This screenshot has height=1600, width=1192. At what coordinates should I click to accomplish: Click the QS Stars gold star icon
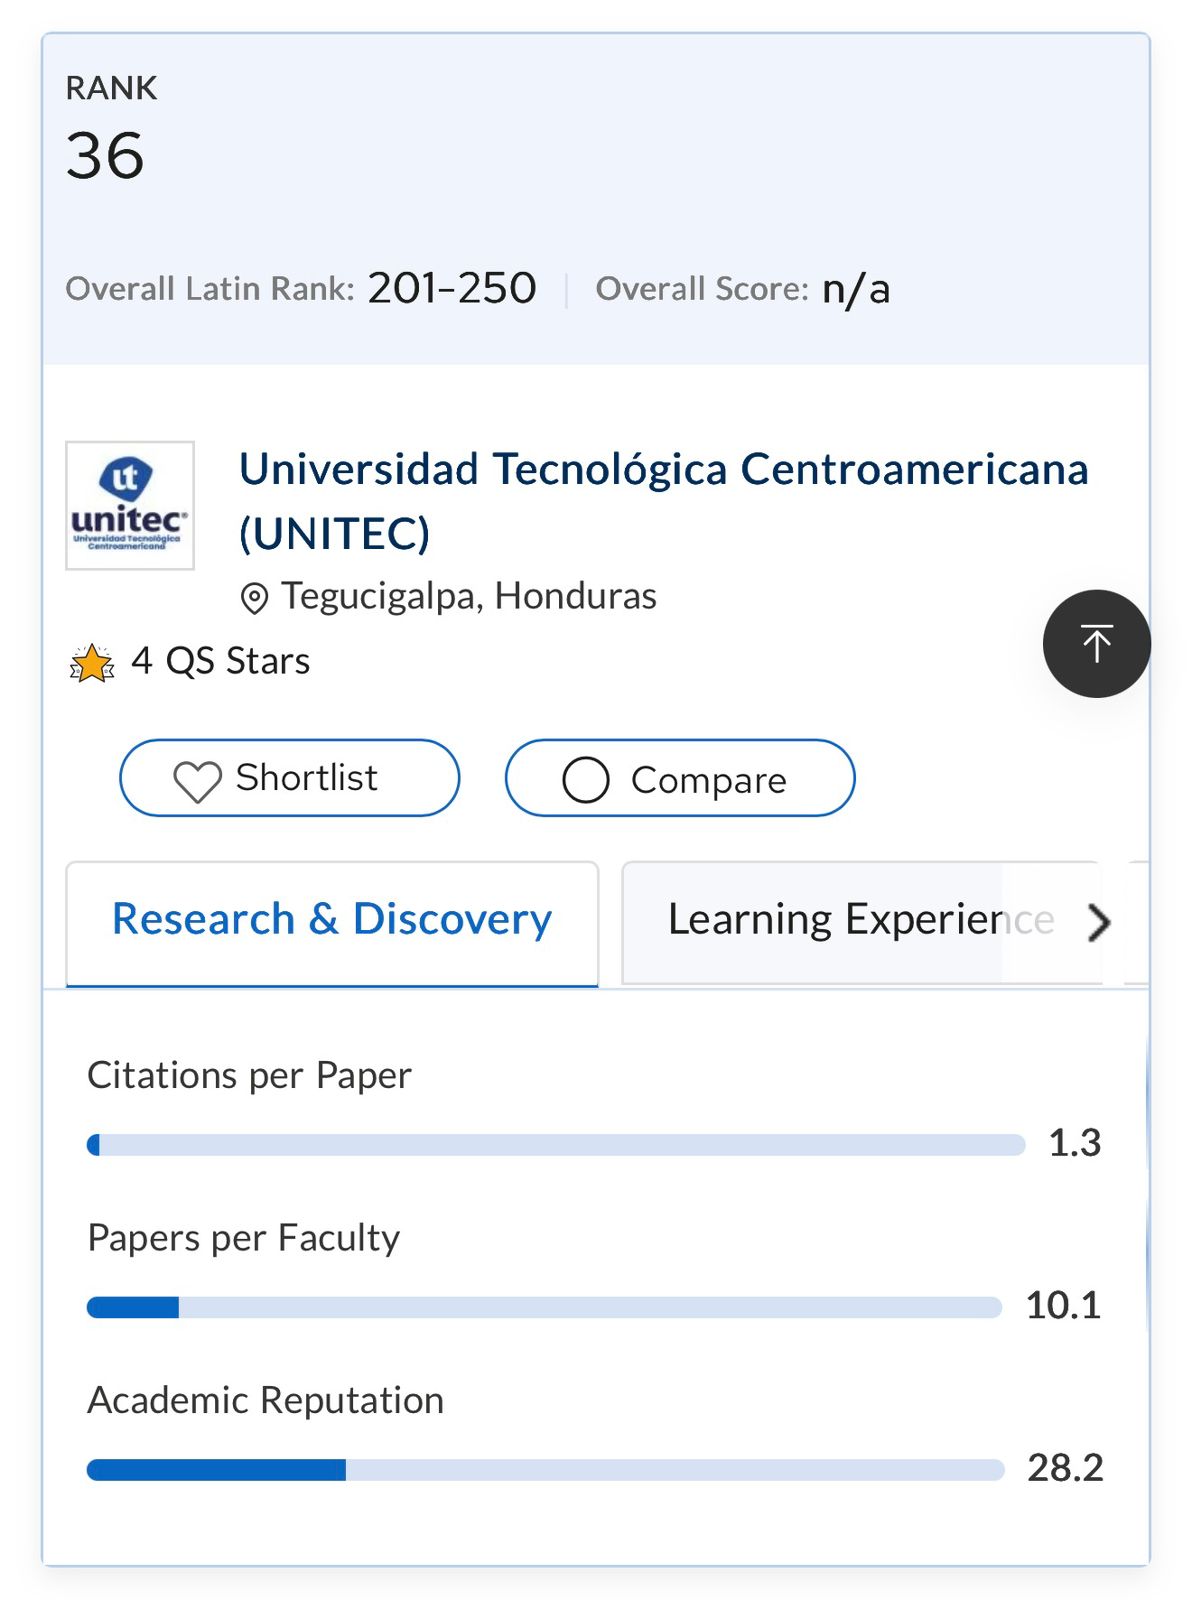pos(92,663)
